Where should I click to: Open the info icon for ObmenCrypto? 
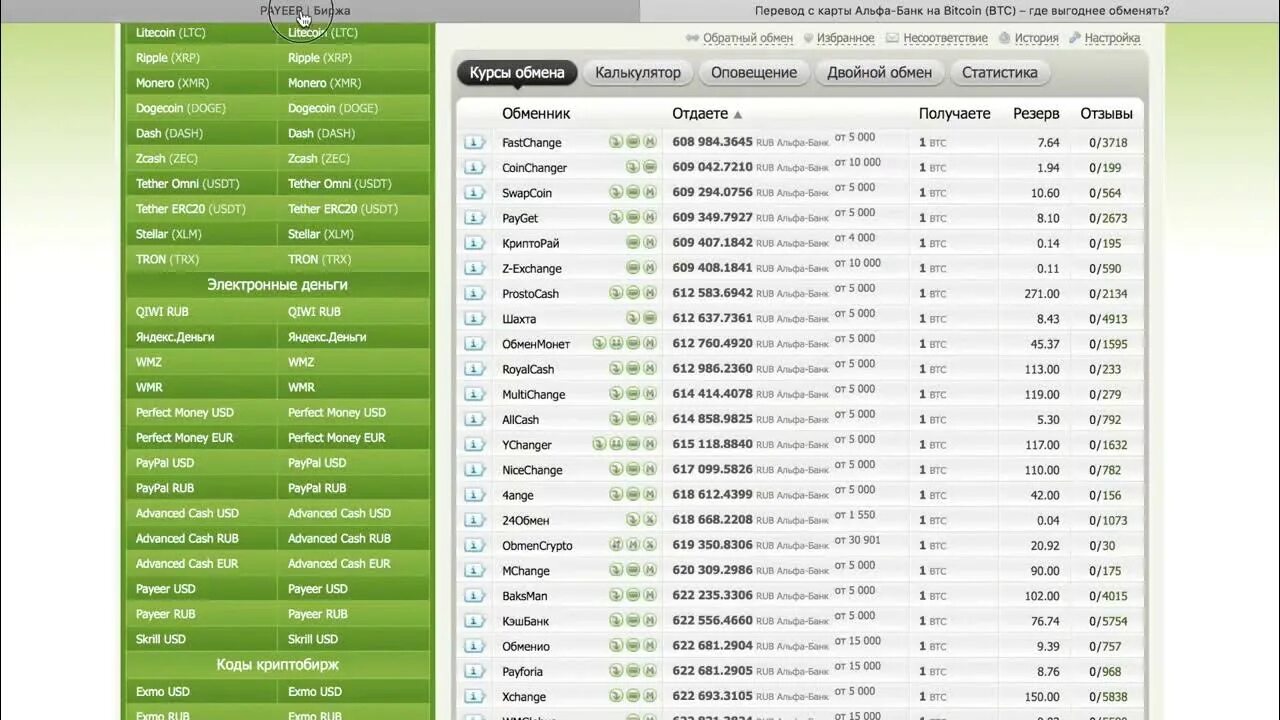pyautogui.click(x=474, y=546)
